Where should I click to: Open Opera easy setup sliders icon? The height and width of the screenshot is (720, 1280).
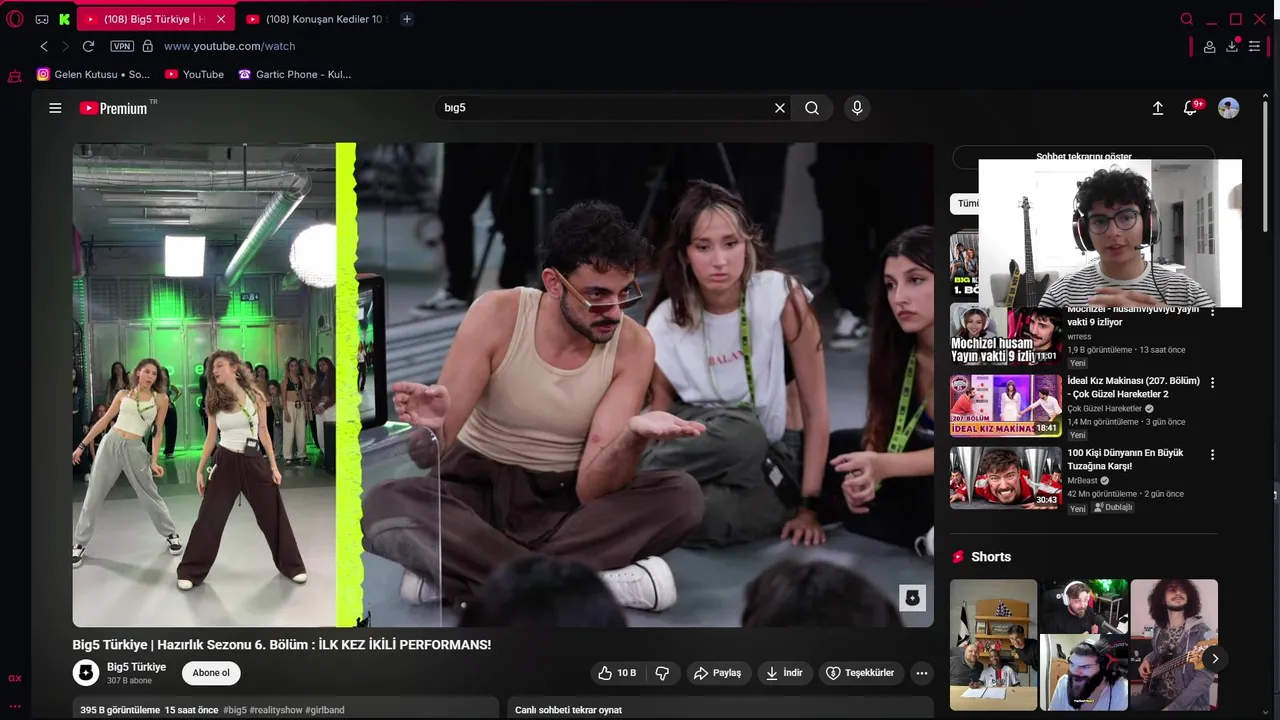pos(1255,46)
